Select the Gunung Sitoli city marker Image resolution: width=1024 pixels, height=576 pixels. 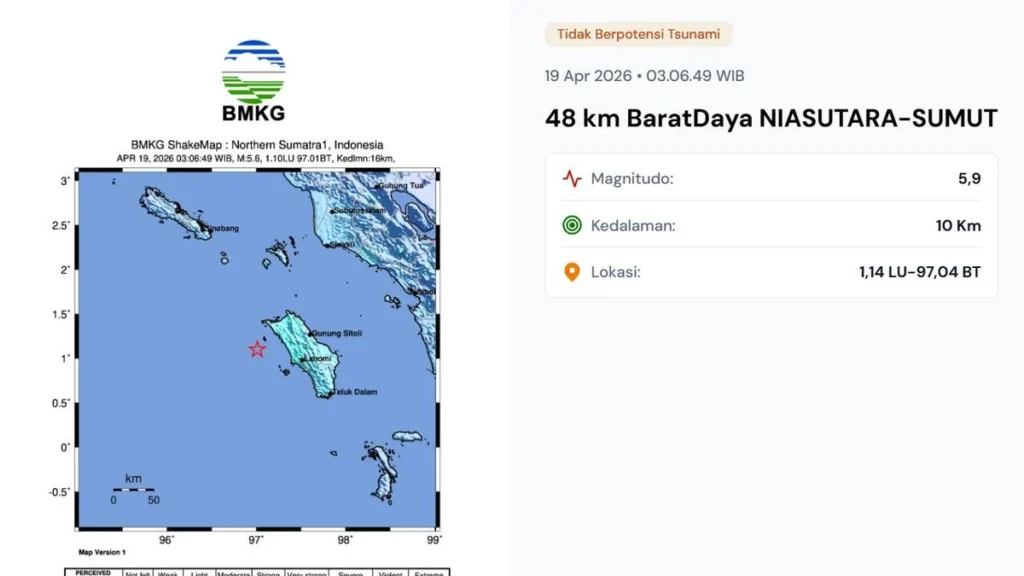tap(309, 333)
